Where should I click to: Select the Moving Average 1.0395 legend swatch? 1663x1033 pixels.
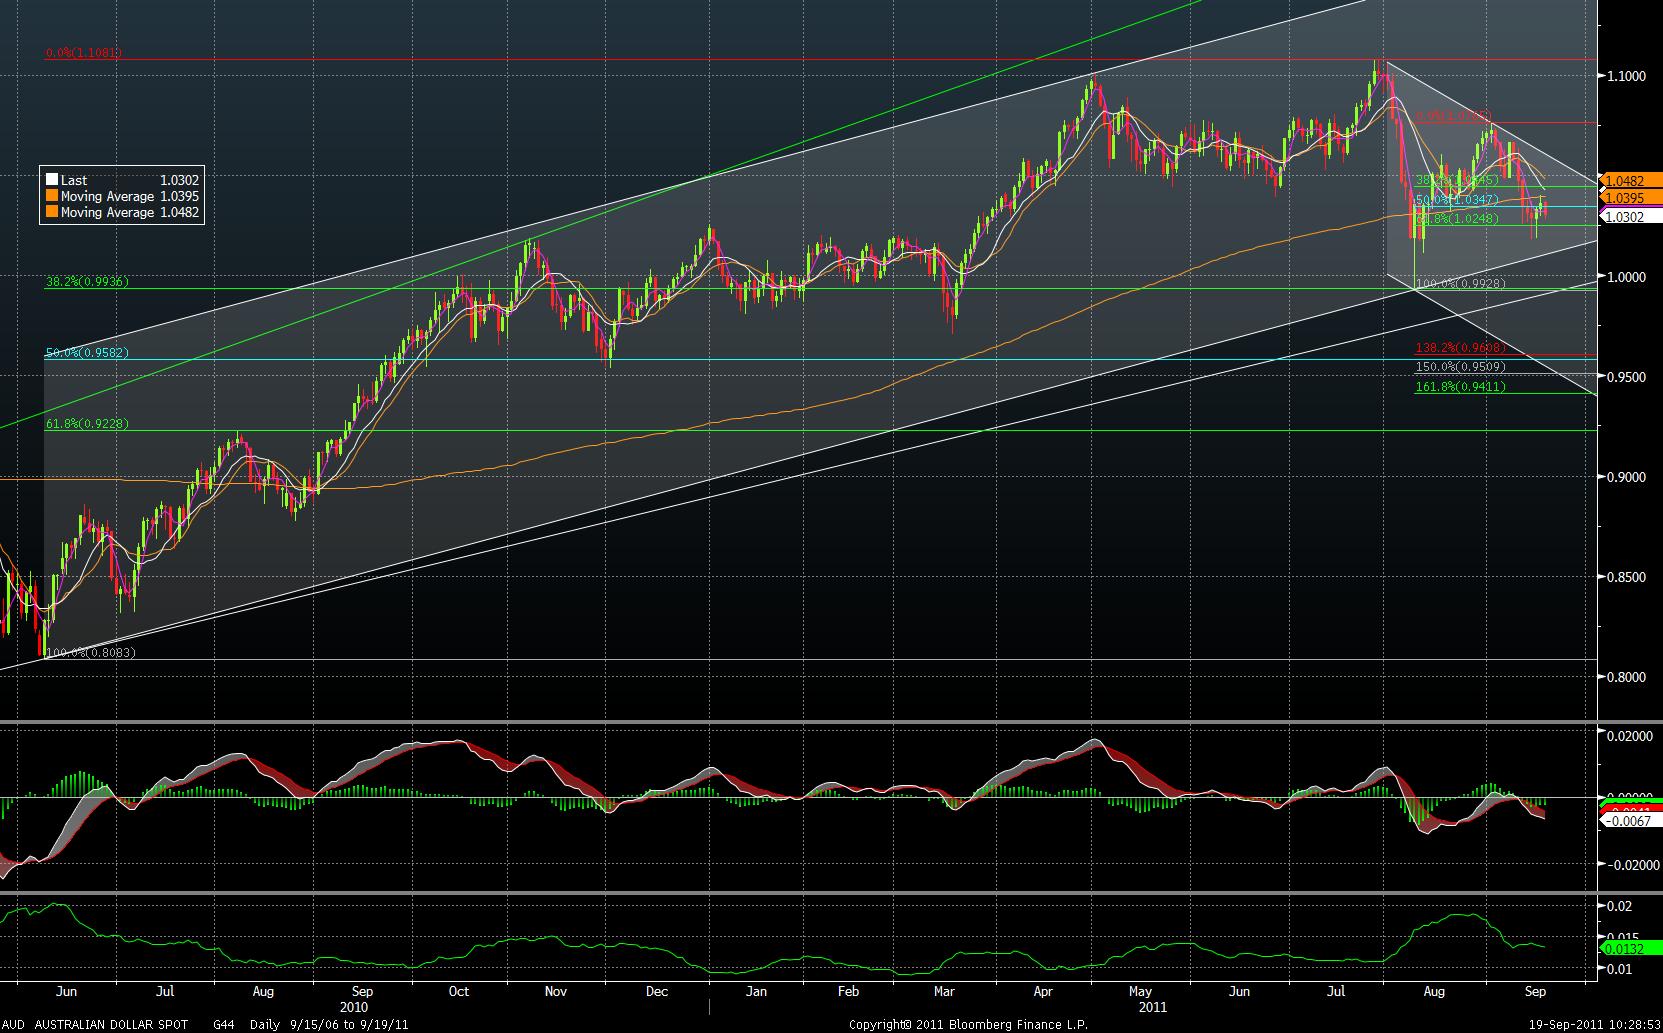coord(52,196)
